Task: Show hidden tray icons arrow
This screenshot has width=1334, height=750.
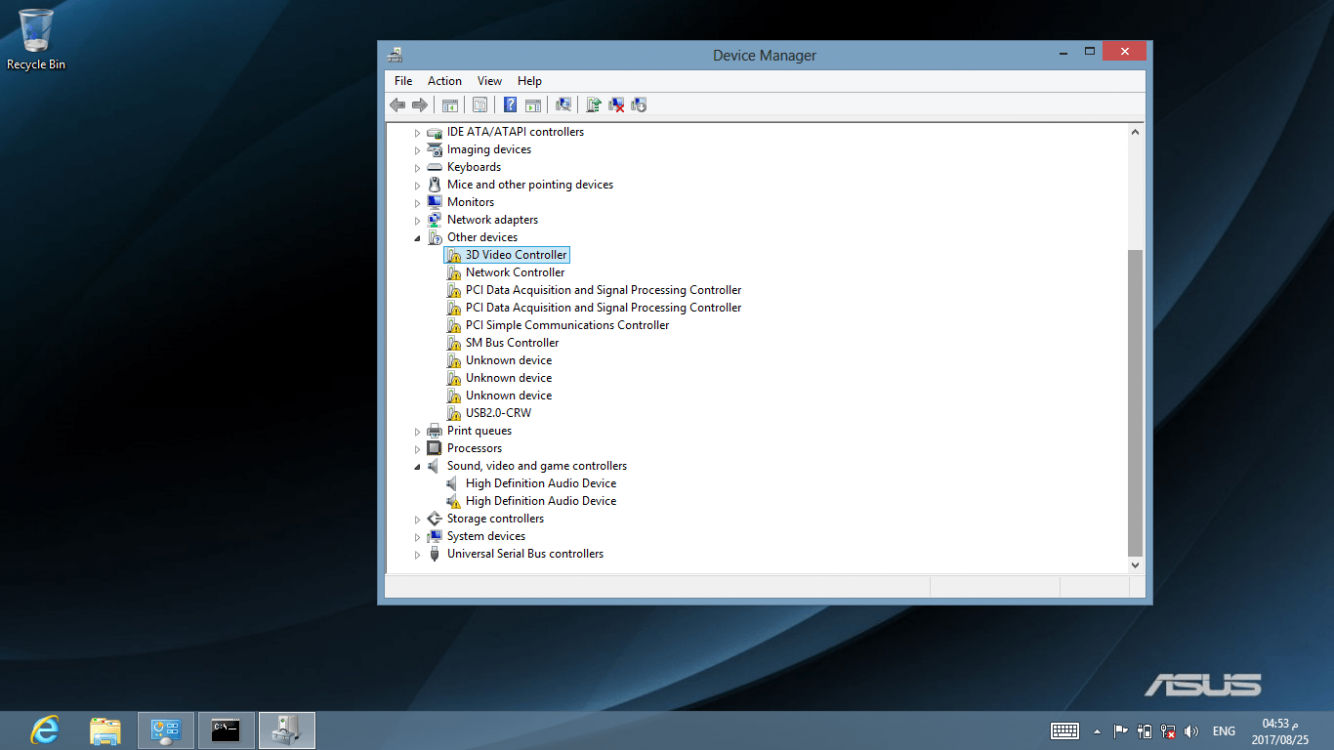Action: point(1097,731)
